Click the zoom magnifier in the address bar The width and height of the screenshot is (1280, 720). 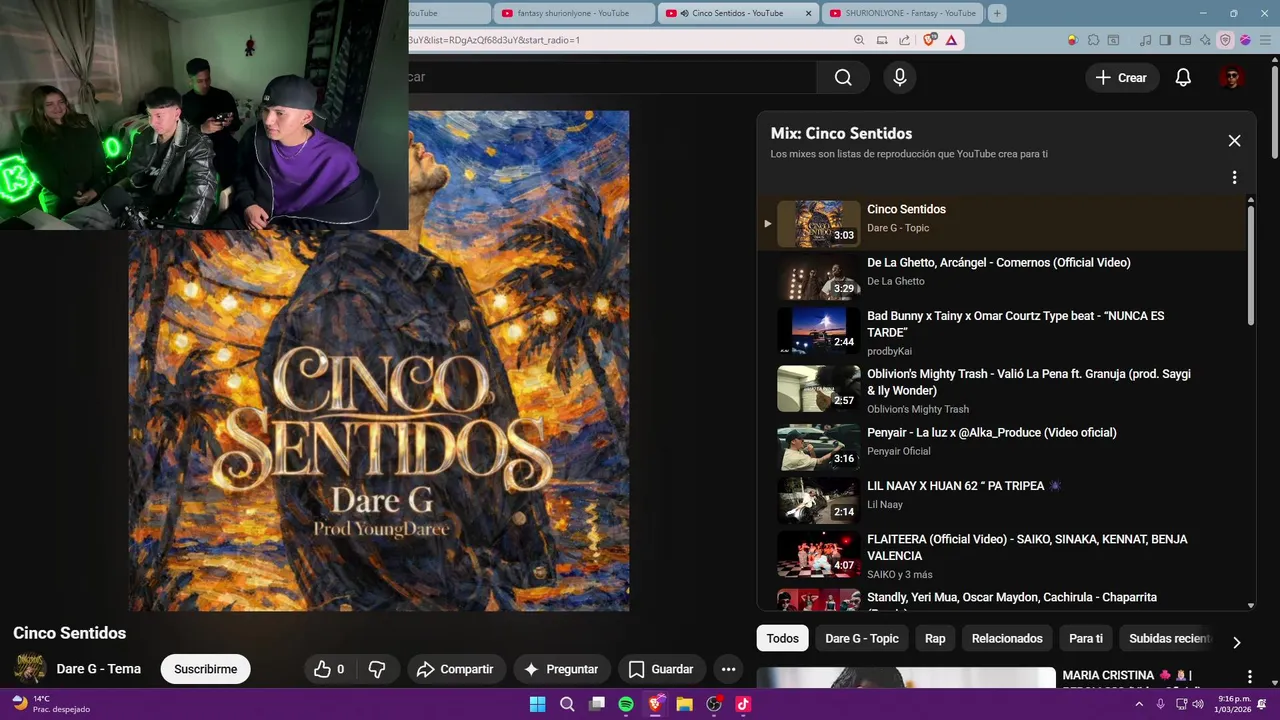tap(859, 40)
